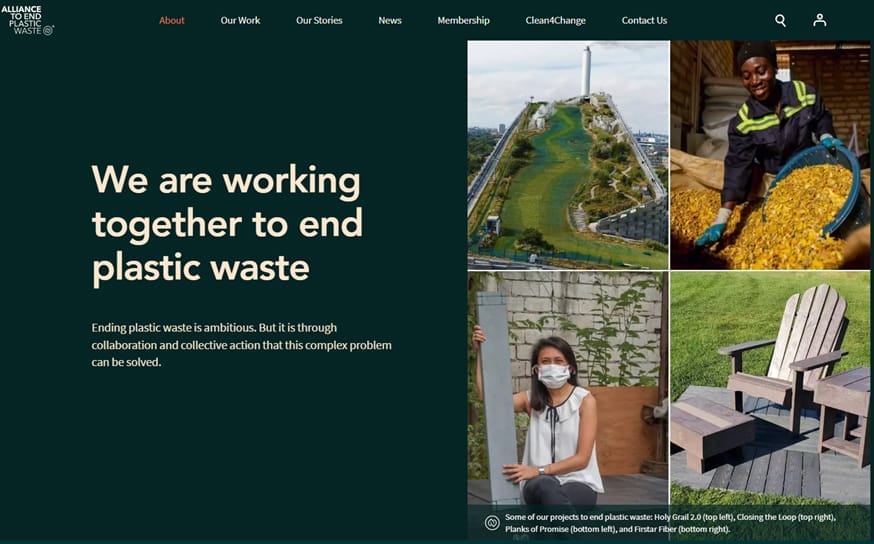Viewport: 874px width, 544px height.
Task: Click the paragraph on collaboration and collective action
Action: click(x=241, y=345)
